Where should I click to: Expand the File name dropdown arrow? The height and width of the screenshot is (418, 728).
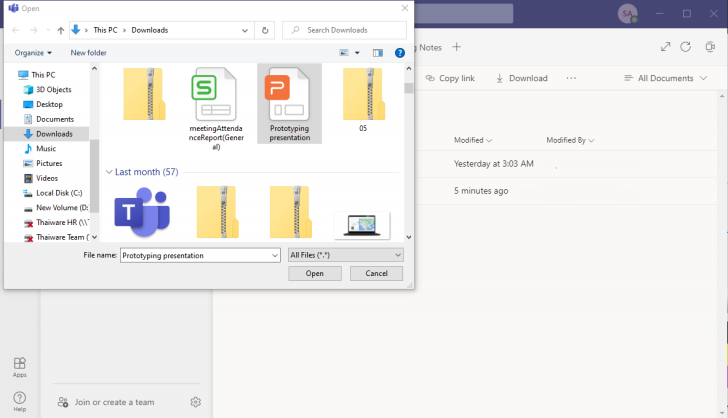click(275, 255)
